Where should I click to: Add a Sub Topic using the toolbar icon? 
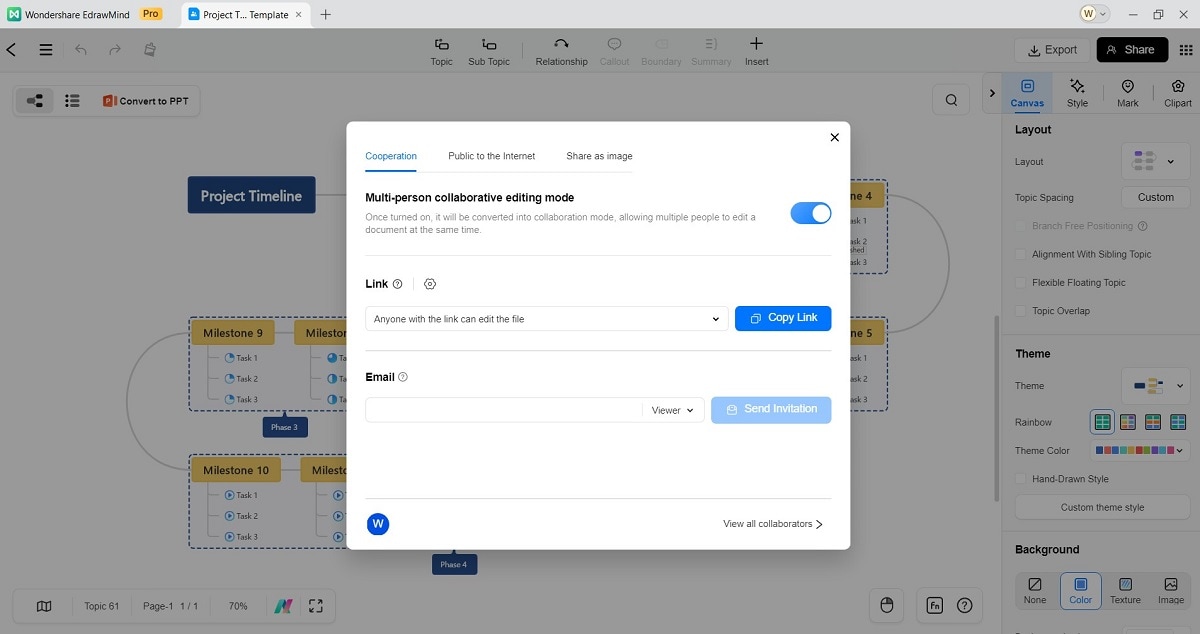pos(488,50)
